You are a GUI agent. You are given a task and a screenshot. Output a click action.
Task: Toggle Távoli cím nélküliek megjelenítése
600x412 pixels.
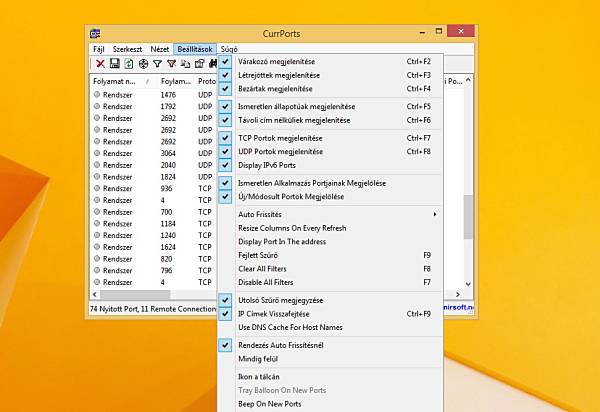click(330, 120)
